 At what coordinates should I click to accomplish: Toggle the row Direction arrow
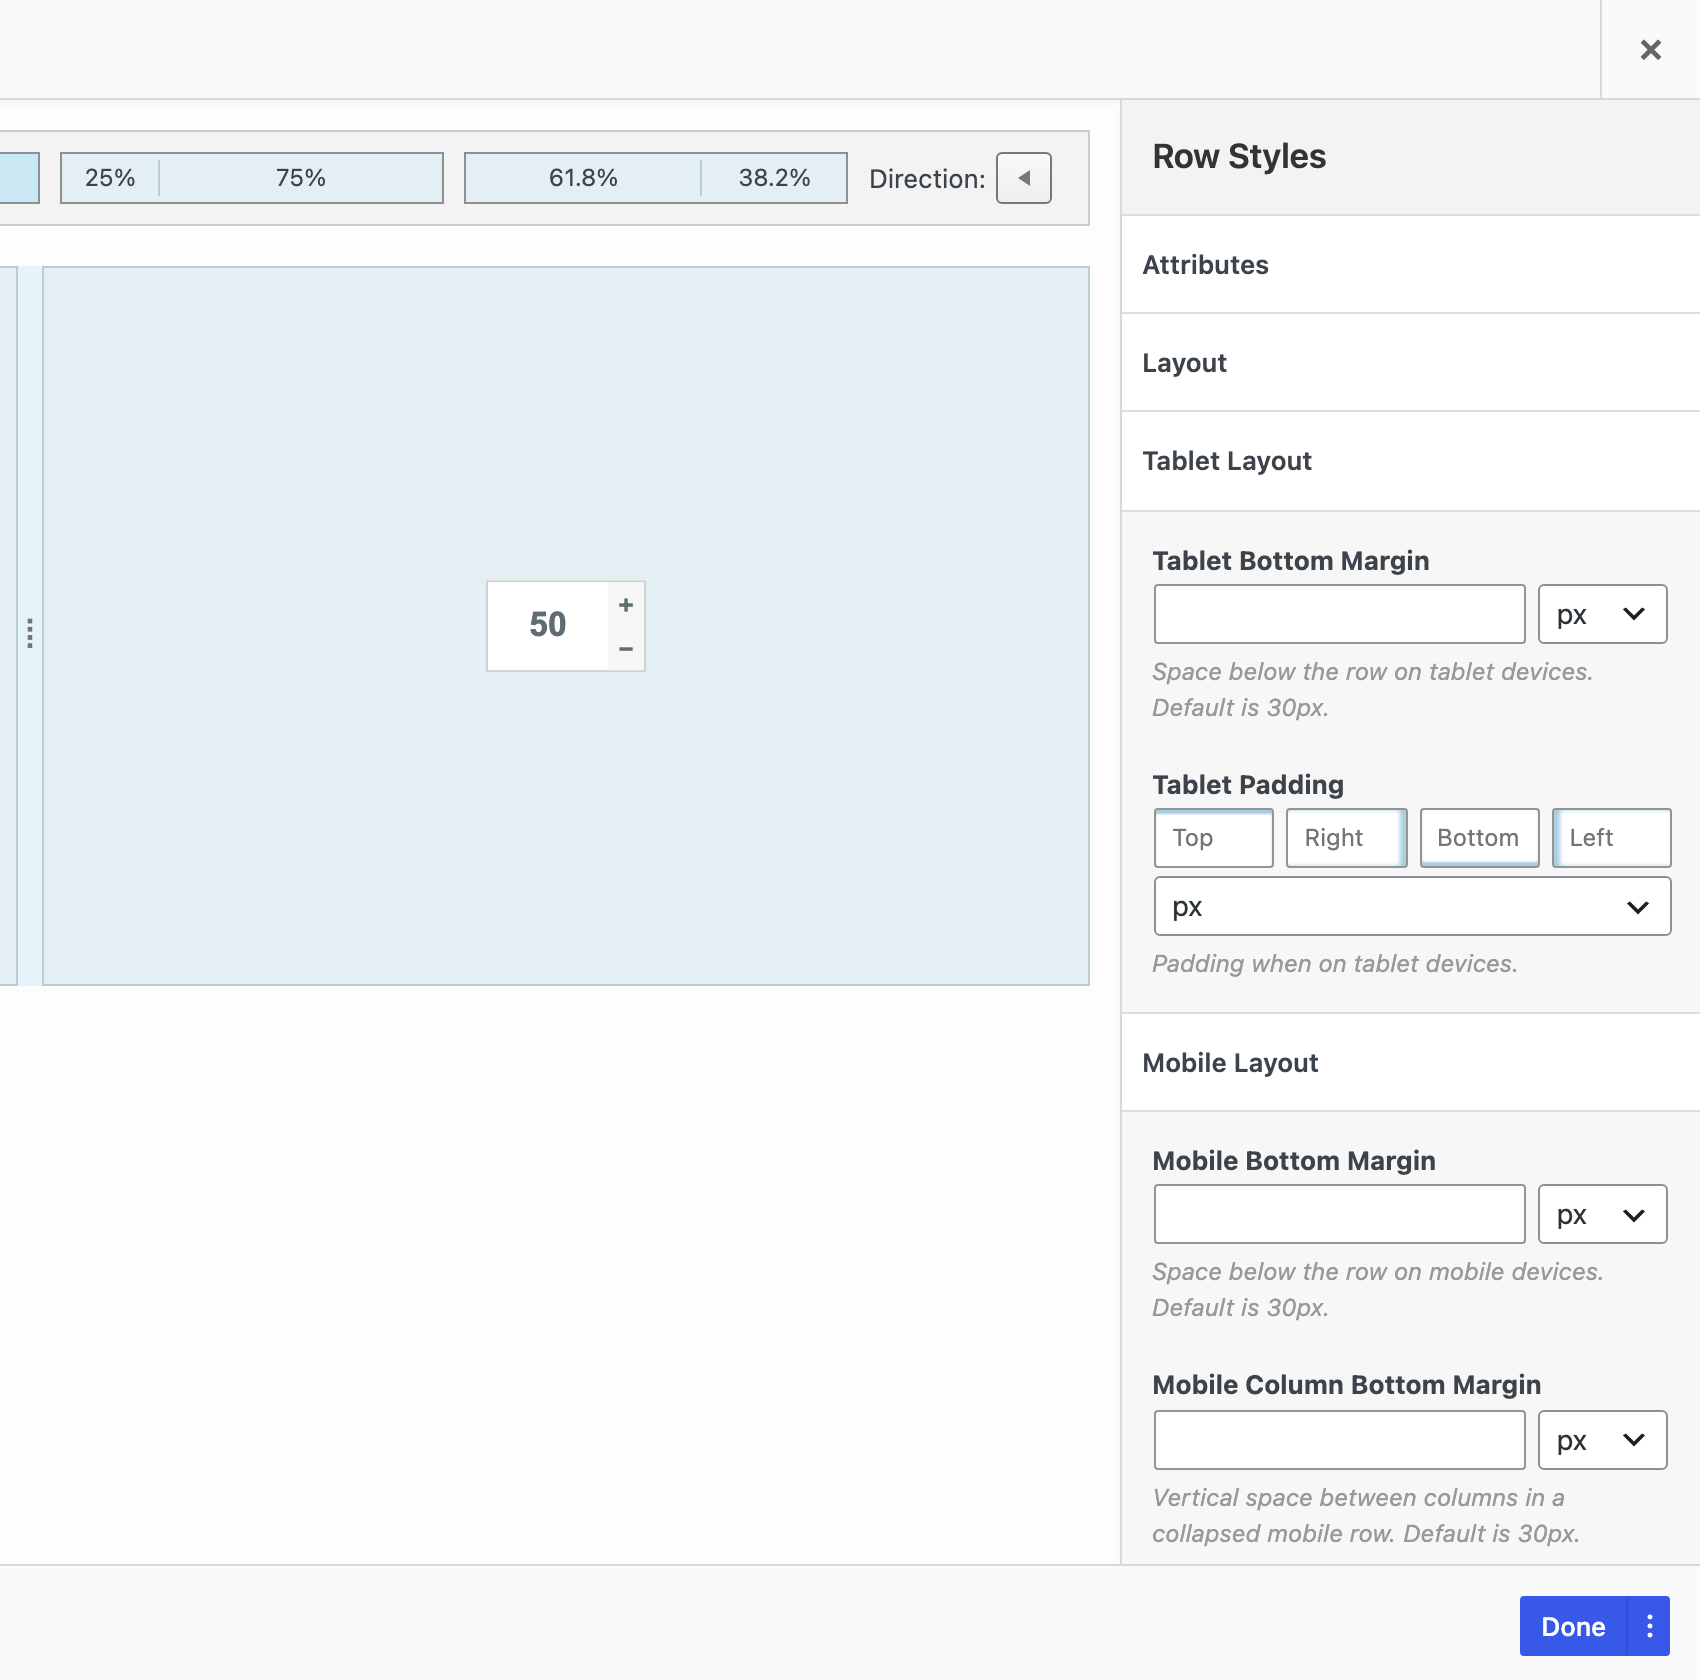click(1024, 178)
